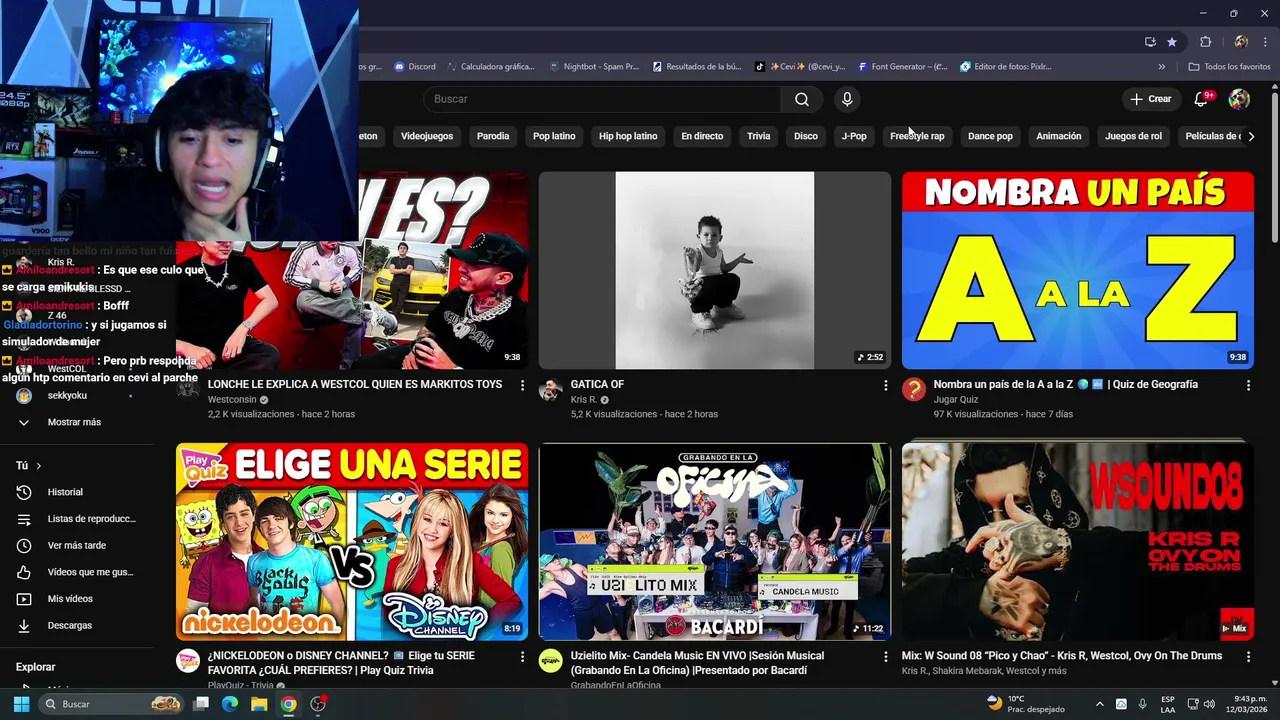Viewport: 1280px width, 720px height.
Task: Open Todos los favoritos folder
Action: coord(1229,67)
